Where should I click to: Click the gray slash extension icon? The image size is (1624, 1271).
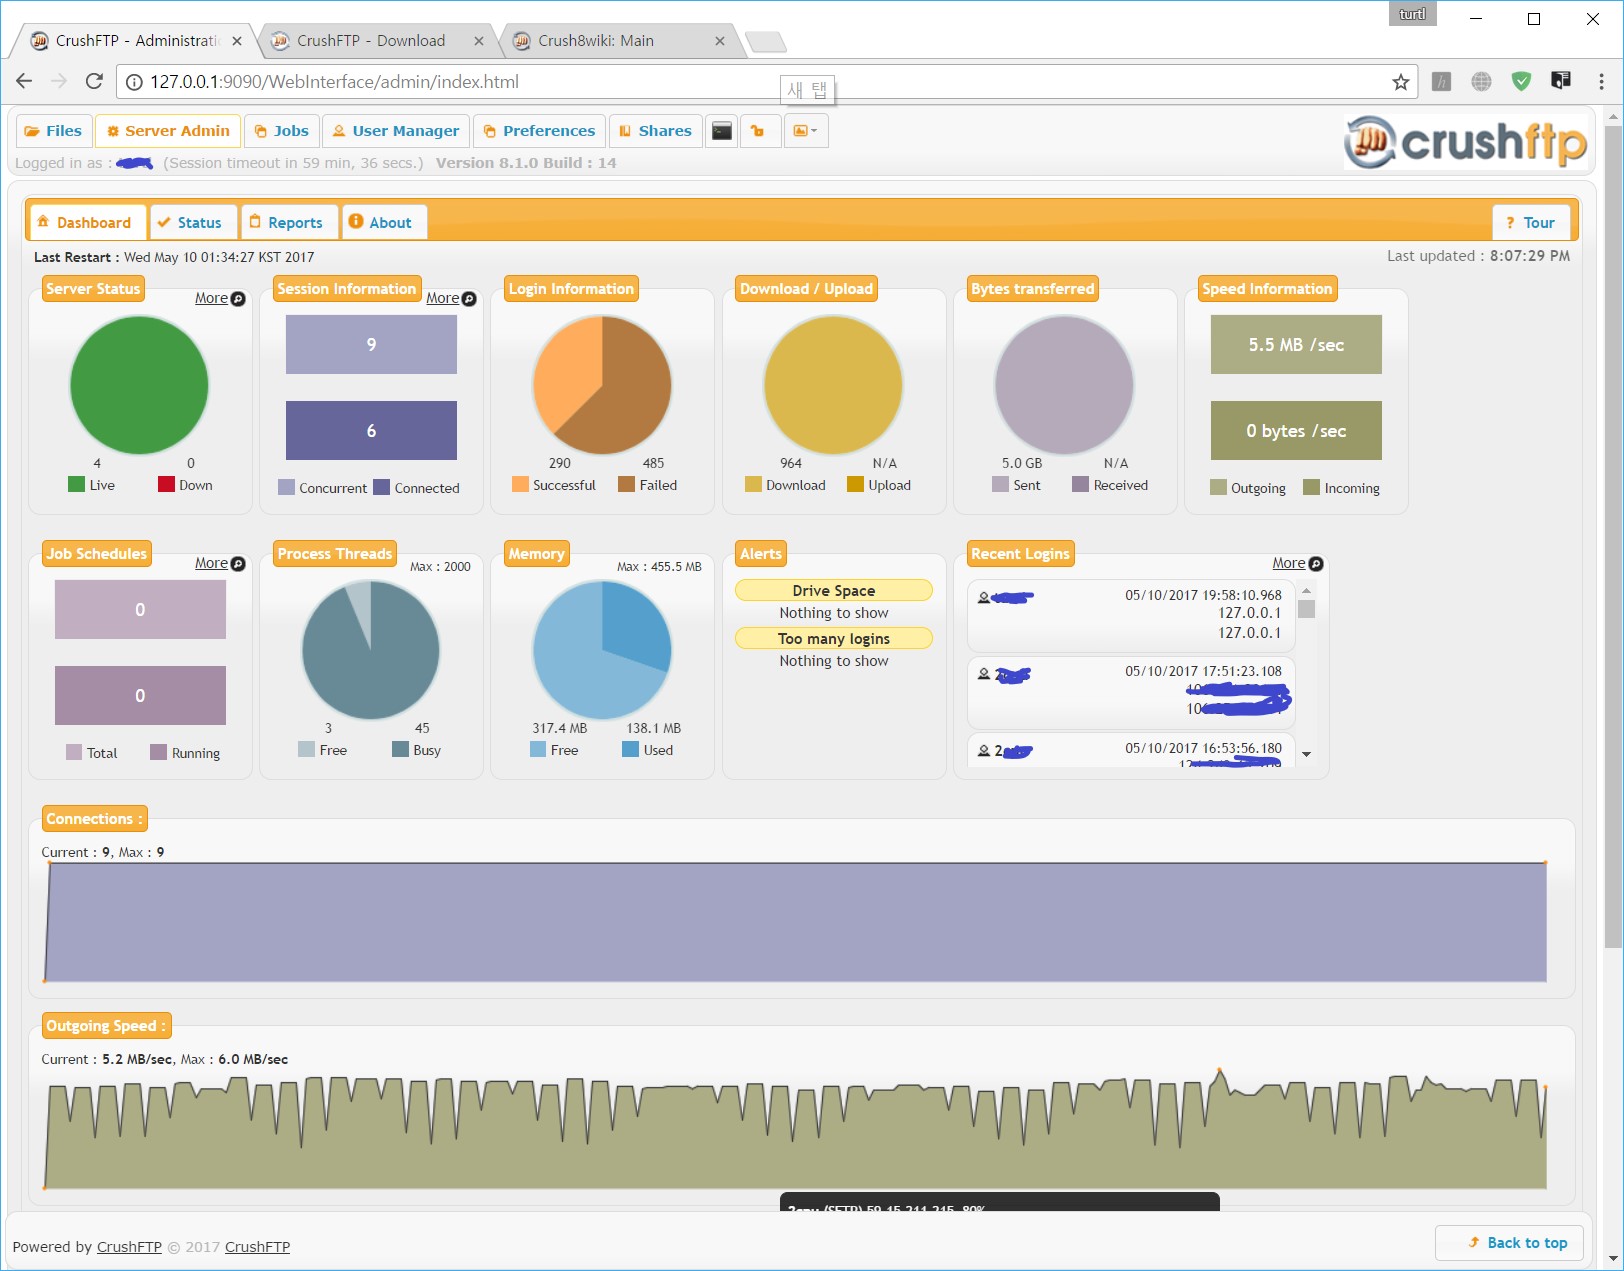click(1441, 81)
